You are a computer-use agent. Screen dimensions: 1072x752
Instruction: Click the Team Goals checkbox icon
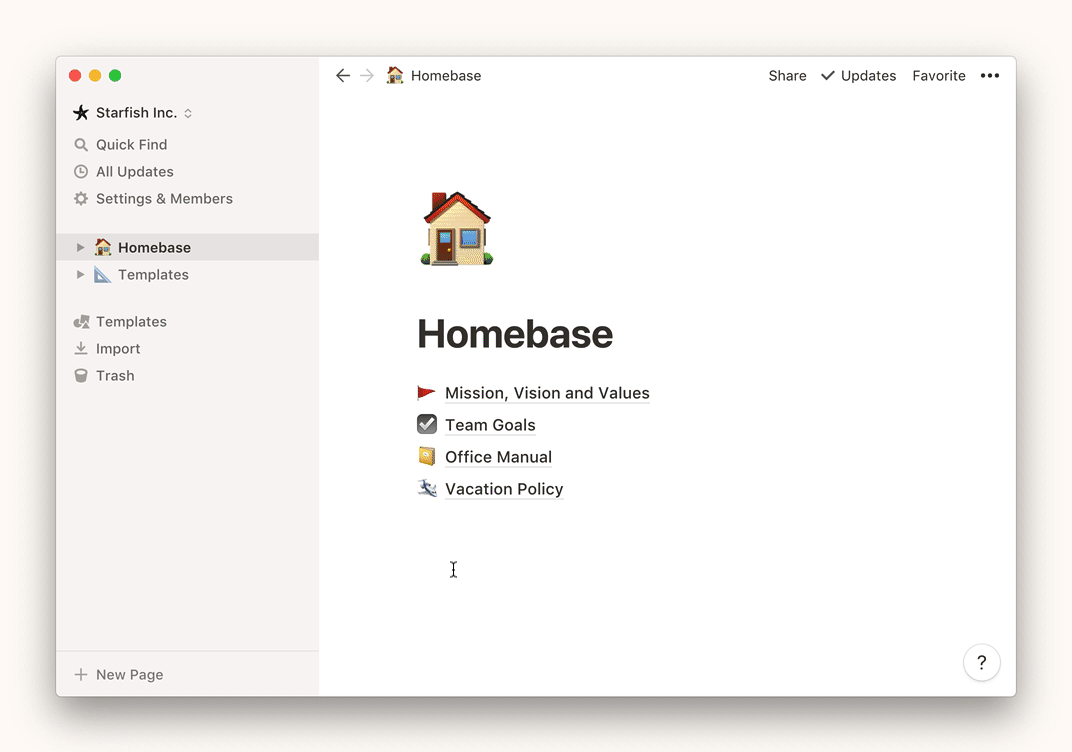[x=427, y=424]
